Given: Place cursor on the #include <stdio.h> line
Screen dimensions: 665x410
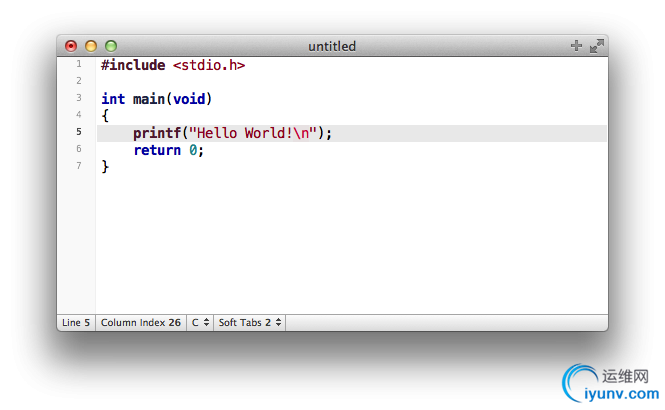Looking at the screenshot, I should (173, 65).
